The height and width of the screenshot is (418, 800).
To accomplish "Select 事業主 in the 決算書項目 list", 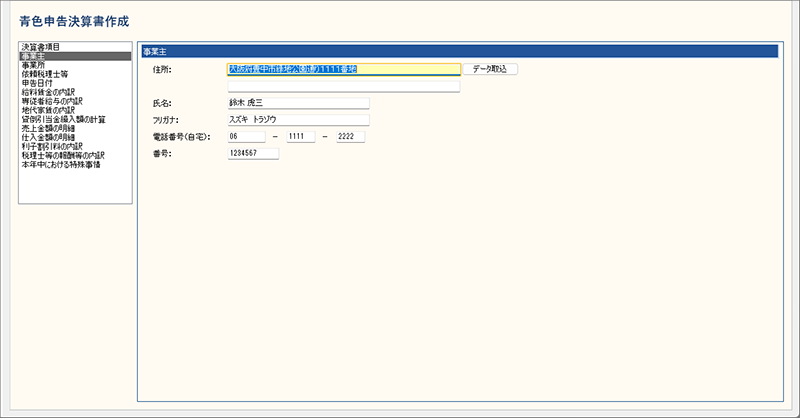I will [75, 56].
